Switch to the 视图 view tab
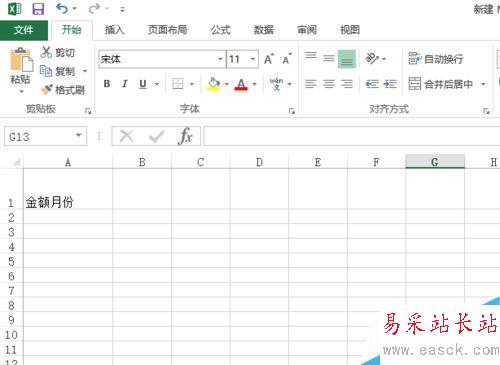This screenshot has width=500, height=365. 350,30
